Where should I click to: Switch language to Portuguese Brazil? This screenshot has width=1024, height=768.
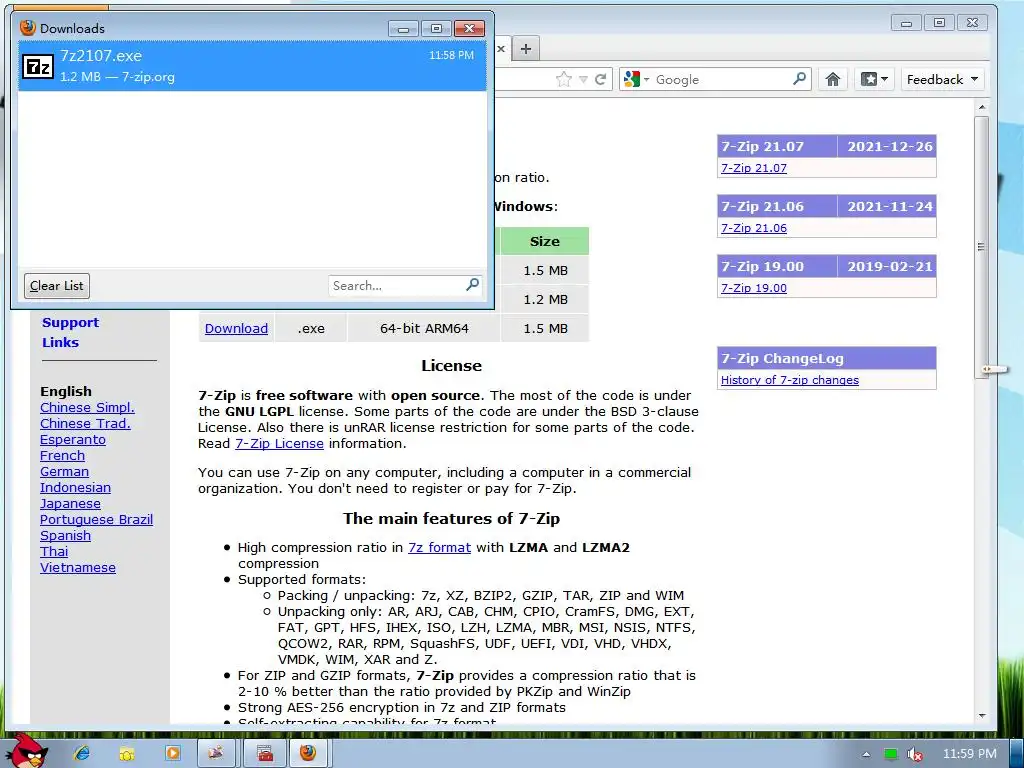(96, 519)
